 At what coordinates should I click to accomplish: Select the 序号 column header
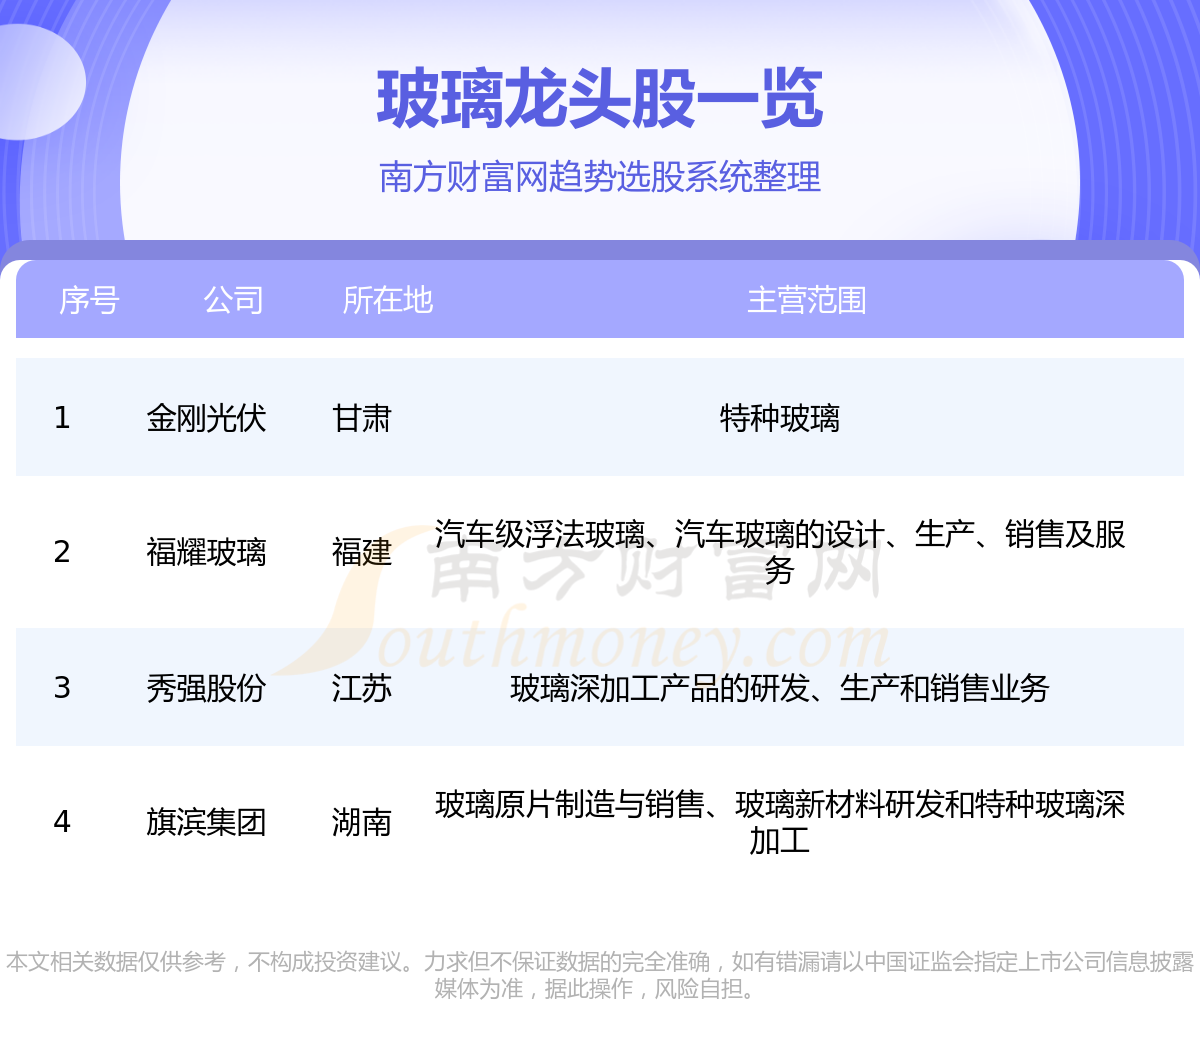click(x=89, y=300)
